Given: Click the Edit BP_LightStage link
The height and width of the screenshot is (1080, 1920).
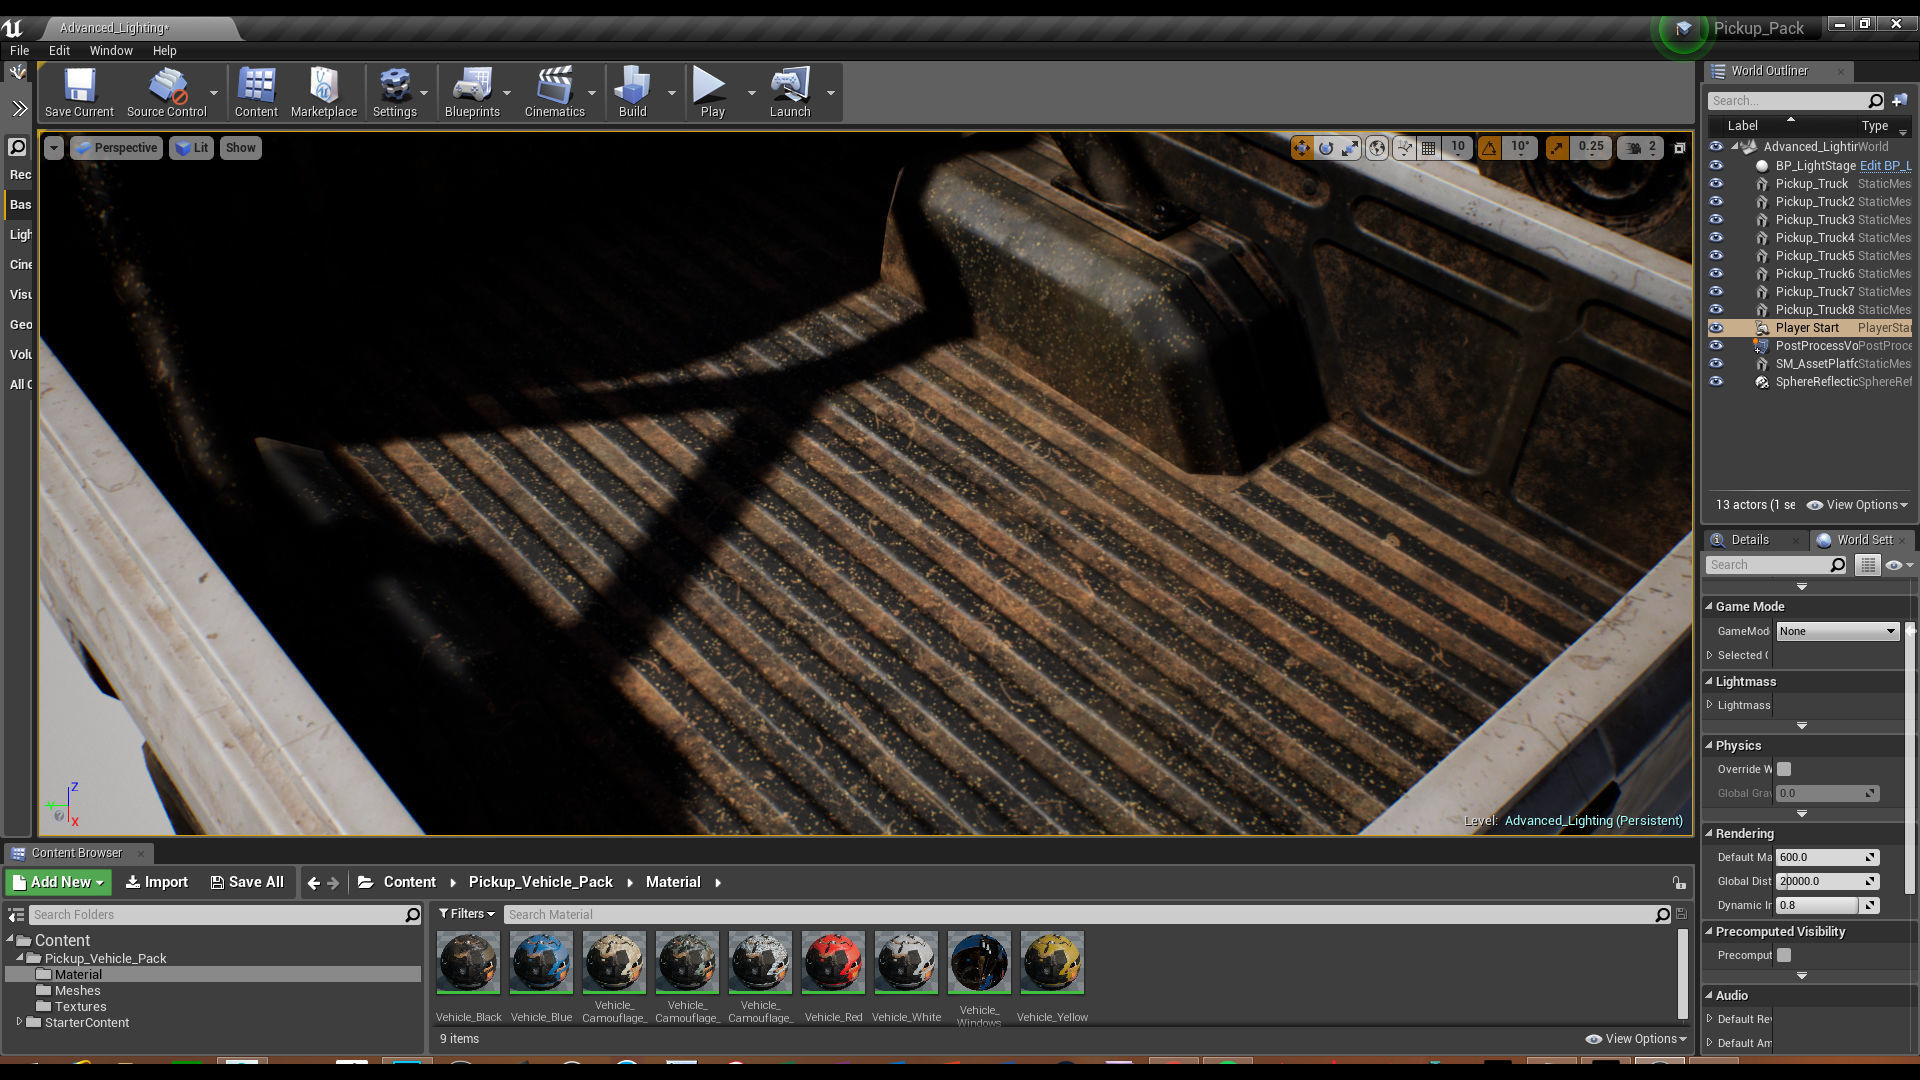Looking at the screenshot, I should pos(1884,166).
